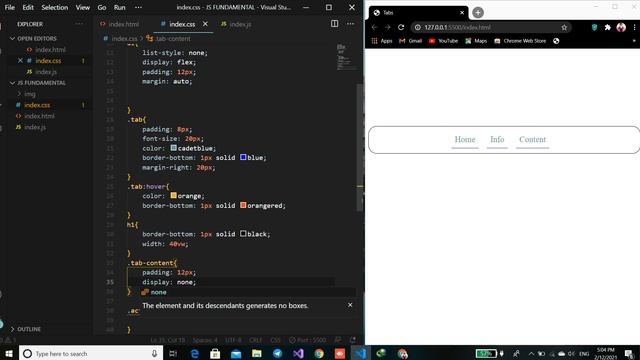Open the Edit menu
Viewport: 640px width, 360px height.
click(x=28, y=7)
